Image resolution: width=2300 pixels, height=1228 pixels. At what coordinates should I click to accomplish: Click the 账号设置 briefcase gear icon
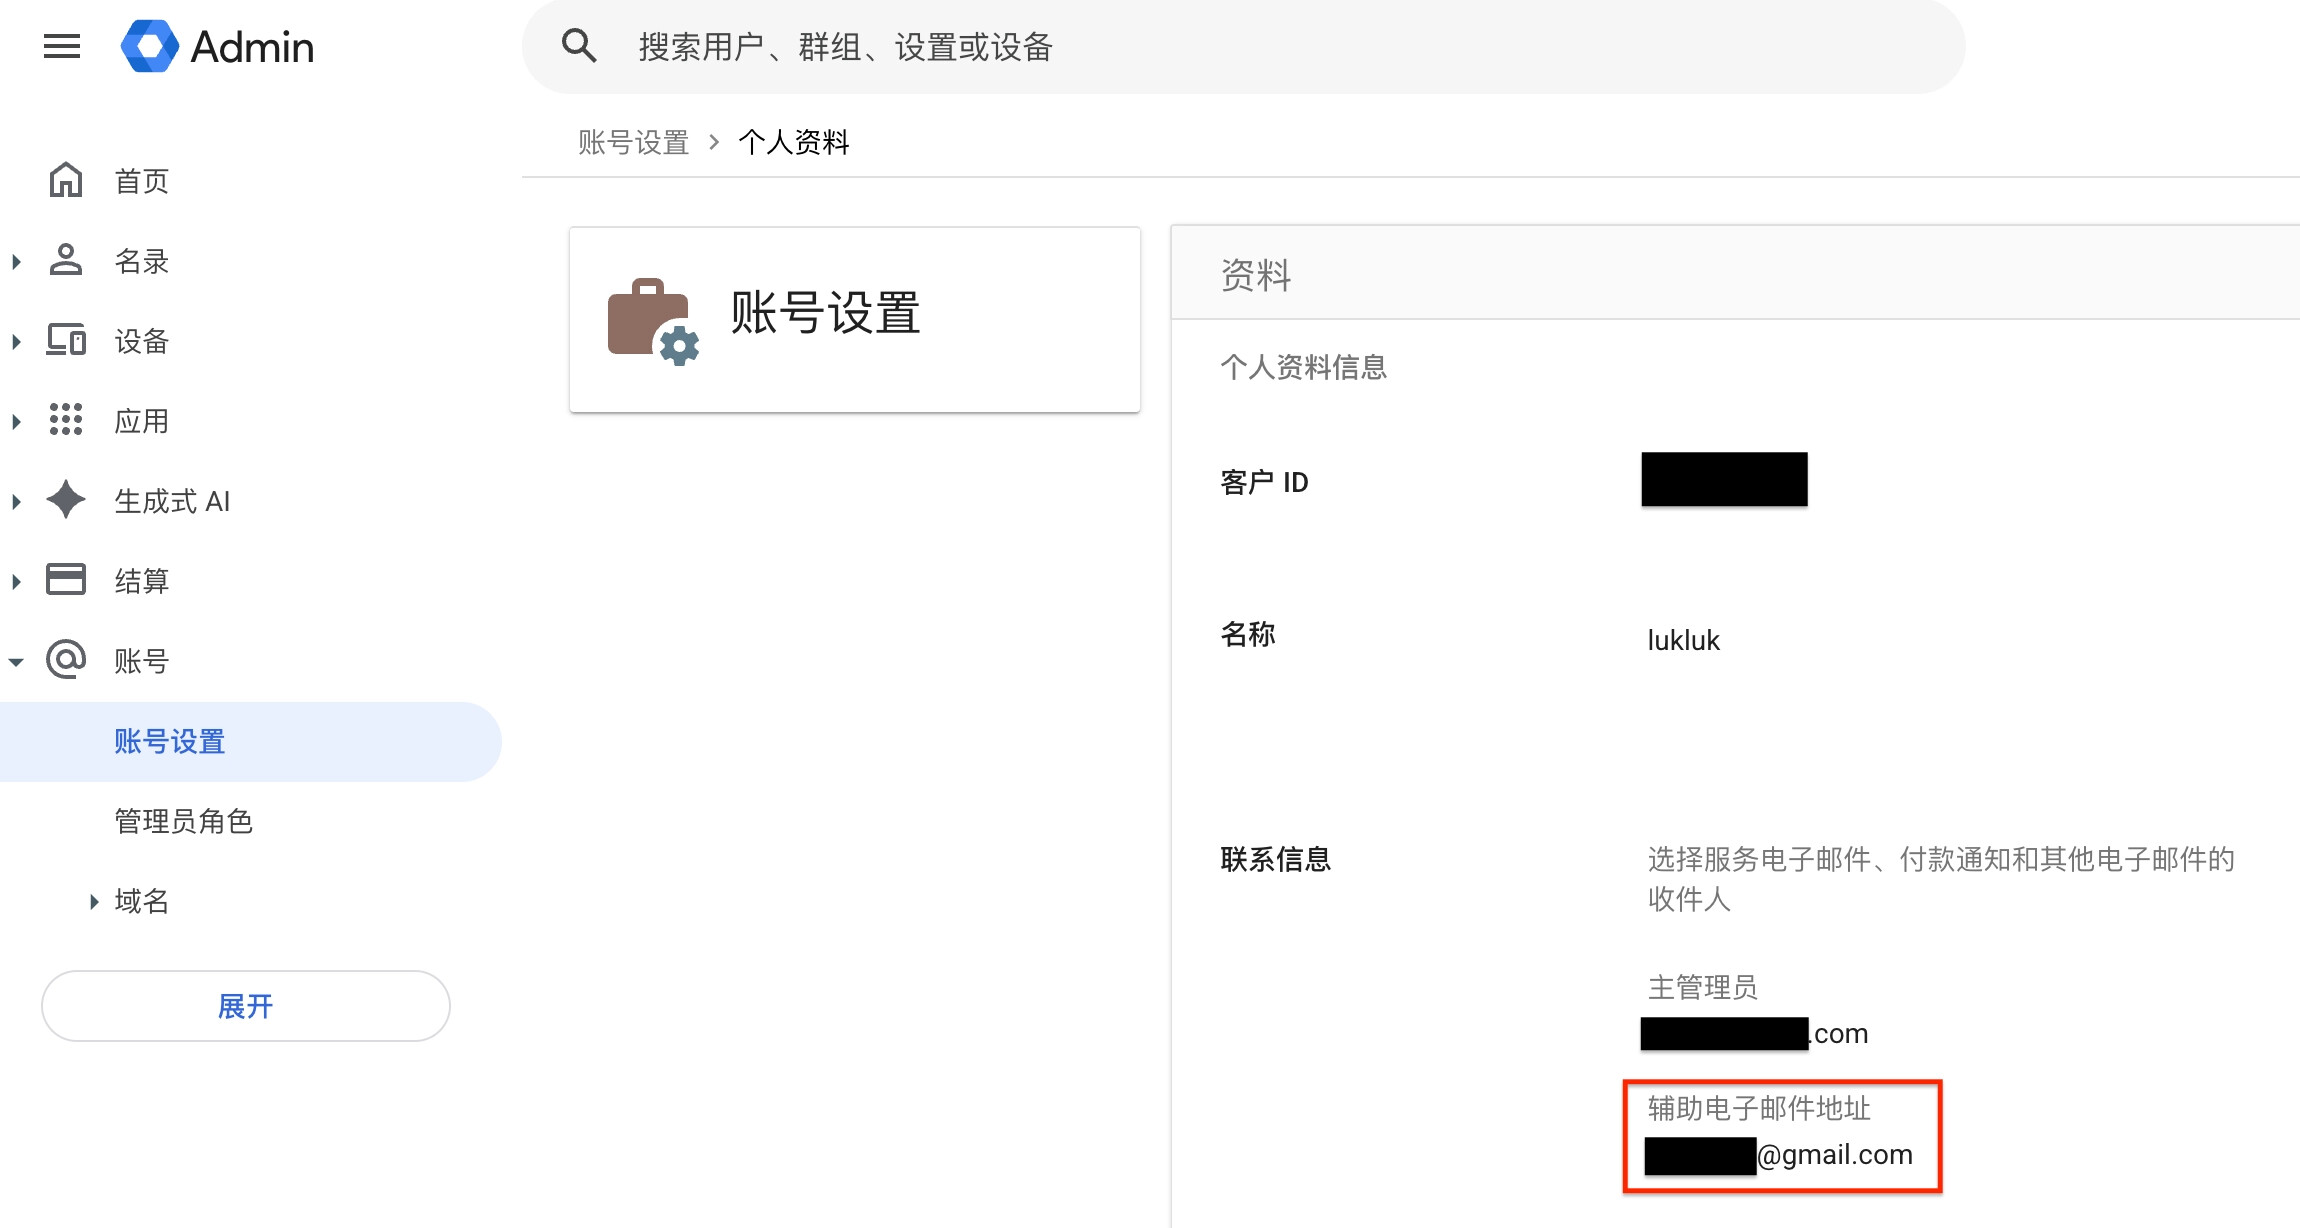click(653, 321)
